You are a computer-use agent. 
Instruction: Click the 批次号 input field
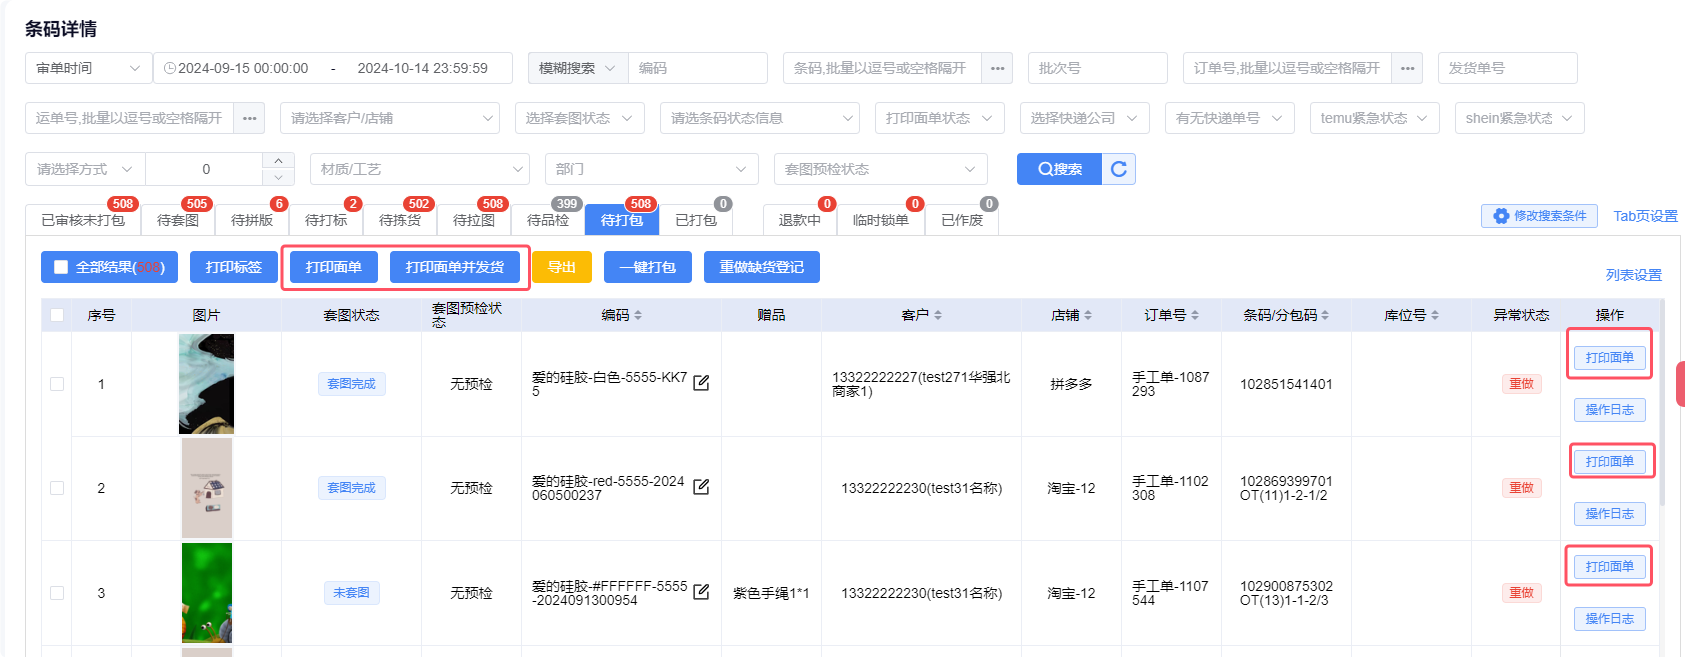pyautogui.click(x=1097, y=68)
